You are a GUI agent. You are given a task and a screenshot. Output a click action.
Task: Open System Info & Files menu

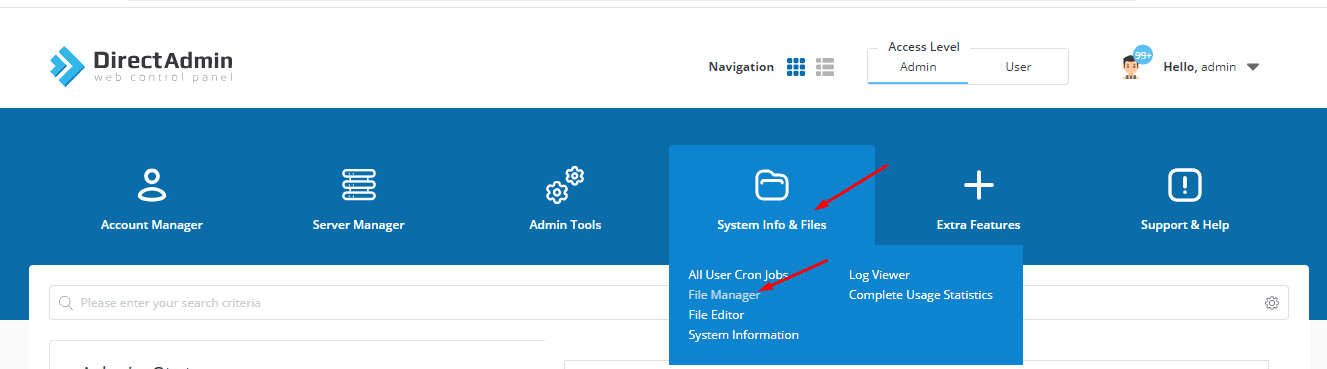point(772,198)
